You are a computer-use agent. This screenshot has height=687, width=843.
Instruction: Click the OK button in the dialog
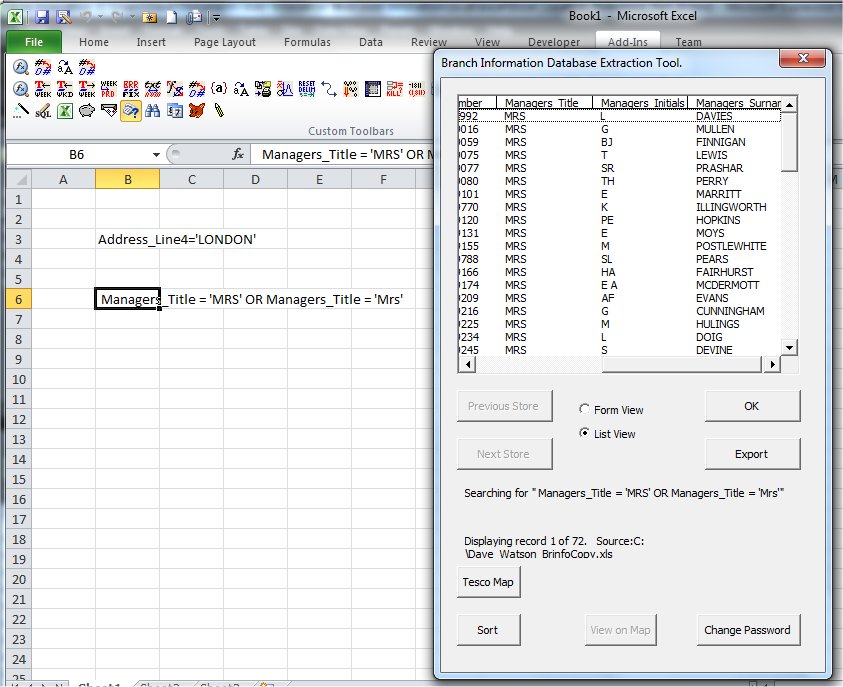tap(752, 406)
